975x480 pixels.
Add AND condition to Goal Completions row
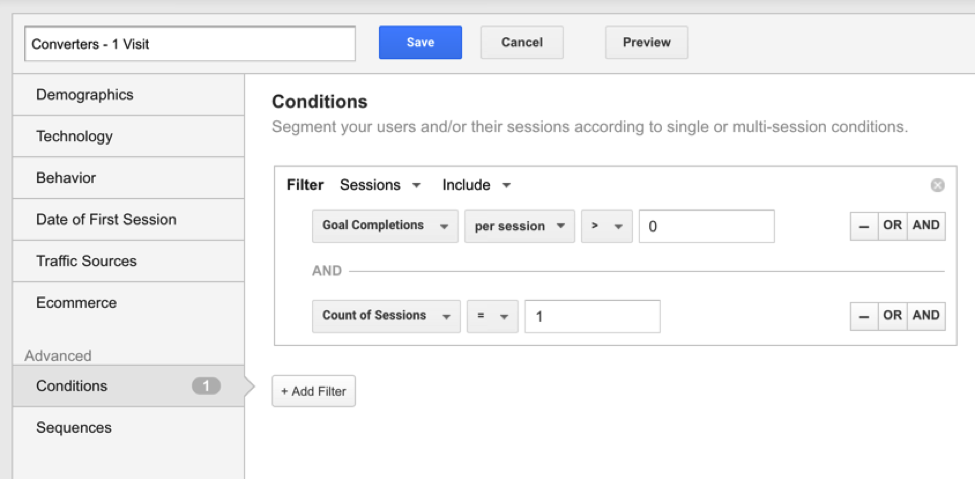926,226
